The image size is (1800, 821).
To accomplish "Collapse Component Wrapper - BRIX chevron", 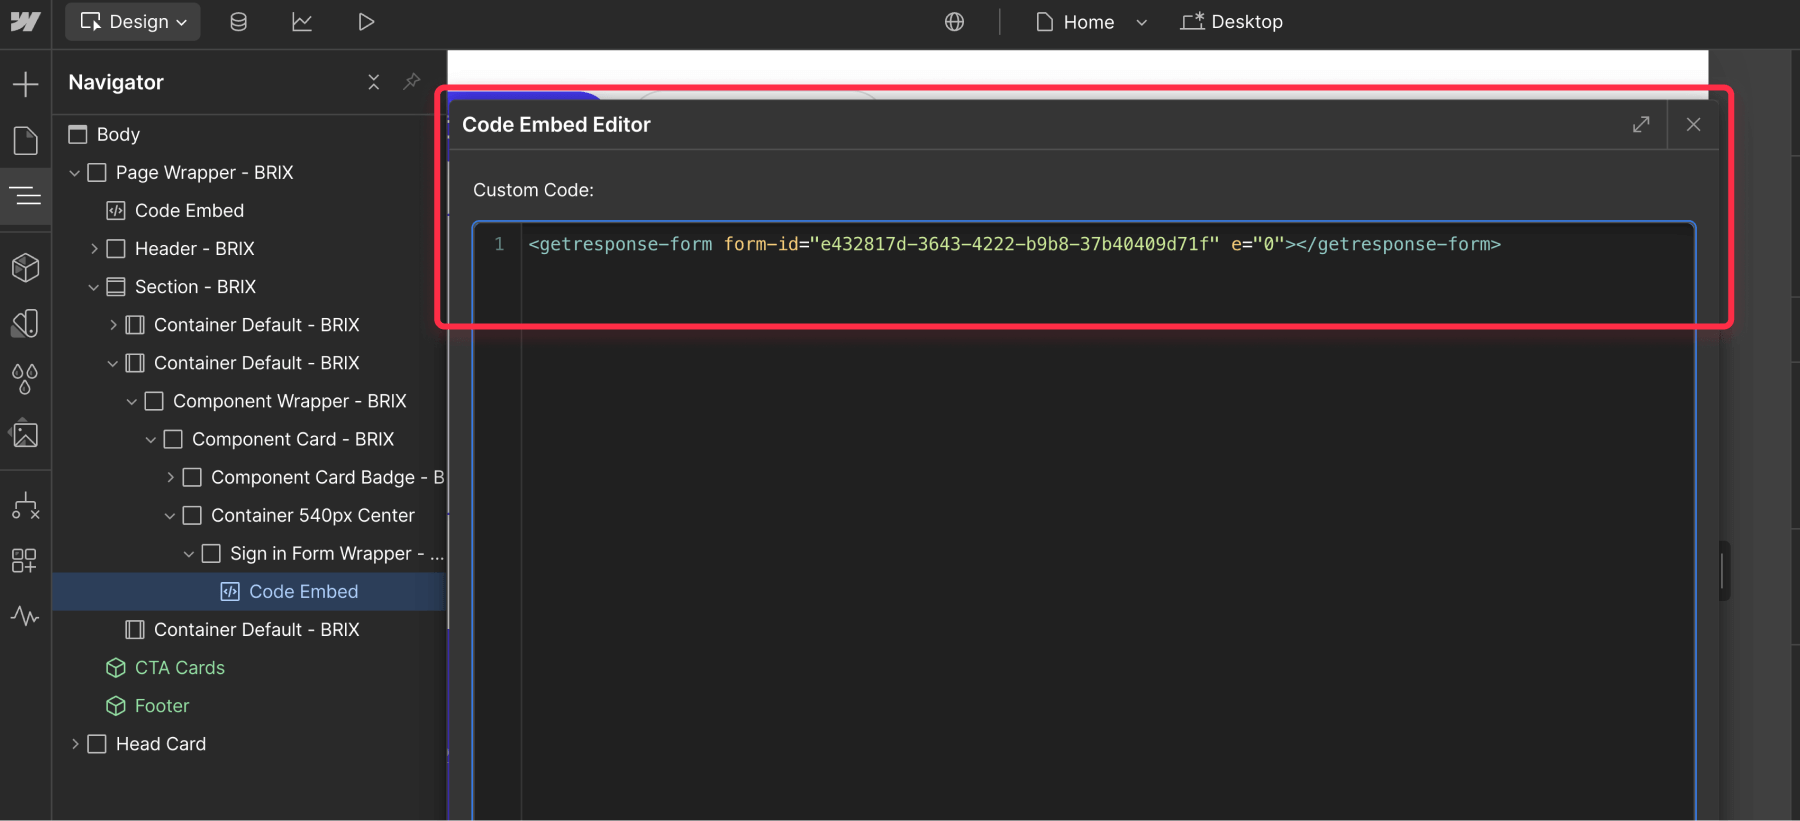I will click(132, 401).
